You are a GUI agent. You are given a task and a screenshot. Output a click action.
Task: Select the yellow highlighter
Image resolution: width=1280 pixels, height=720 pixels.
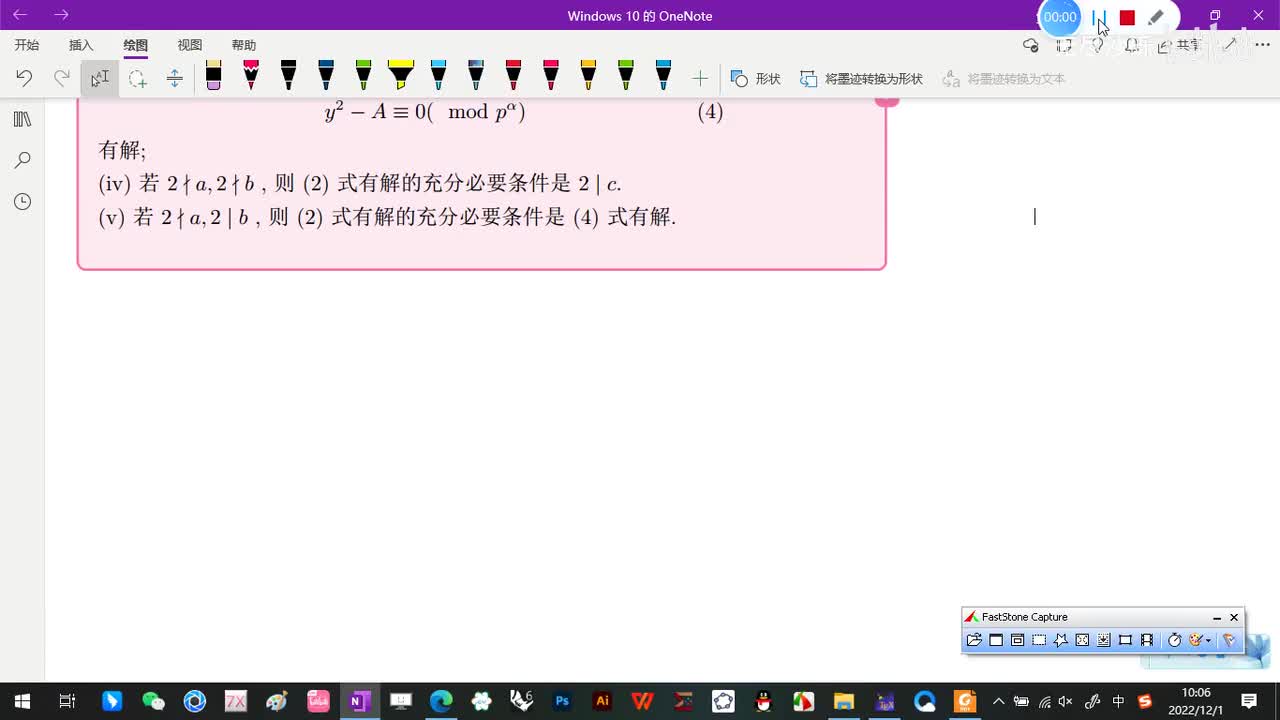(x=401, y=75)
